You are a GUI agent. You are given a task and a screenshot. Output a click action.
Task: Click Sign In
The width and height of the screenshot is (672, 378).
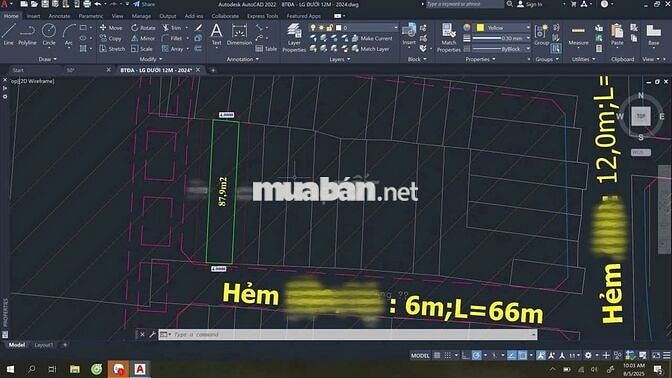(x=530, y=4)
